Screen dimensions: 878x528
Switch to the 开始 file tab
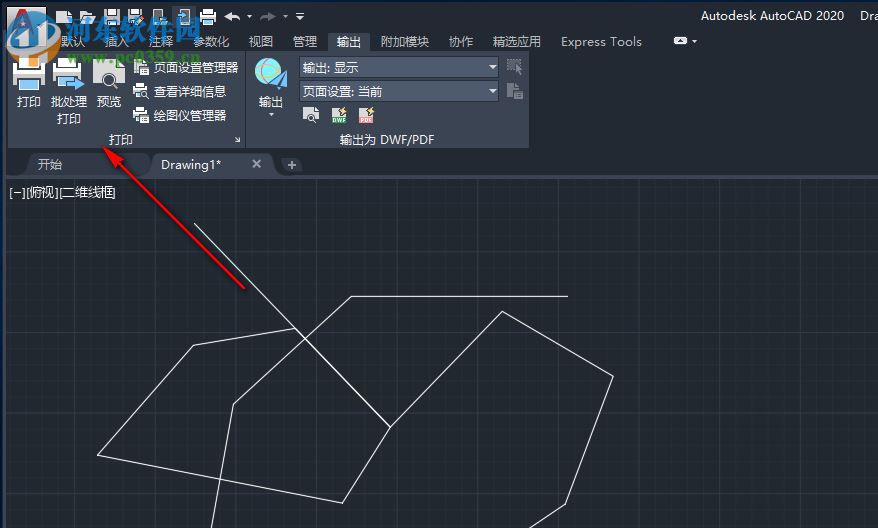click(50, 165)
